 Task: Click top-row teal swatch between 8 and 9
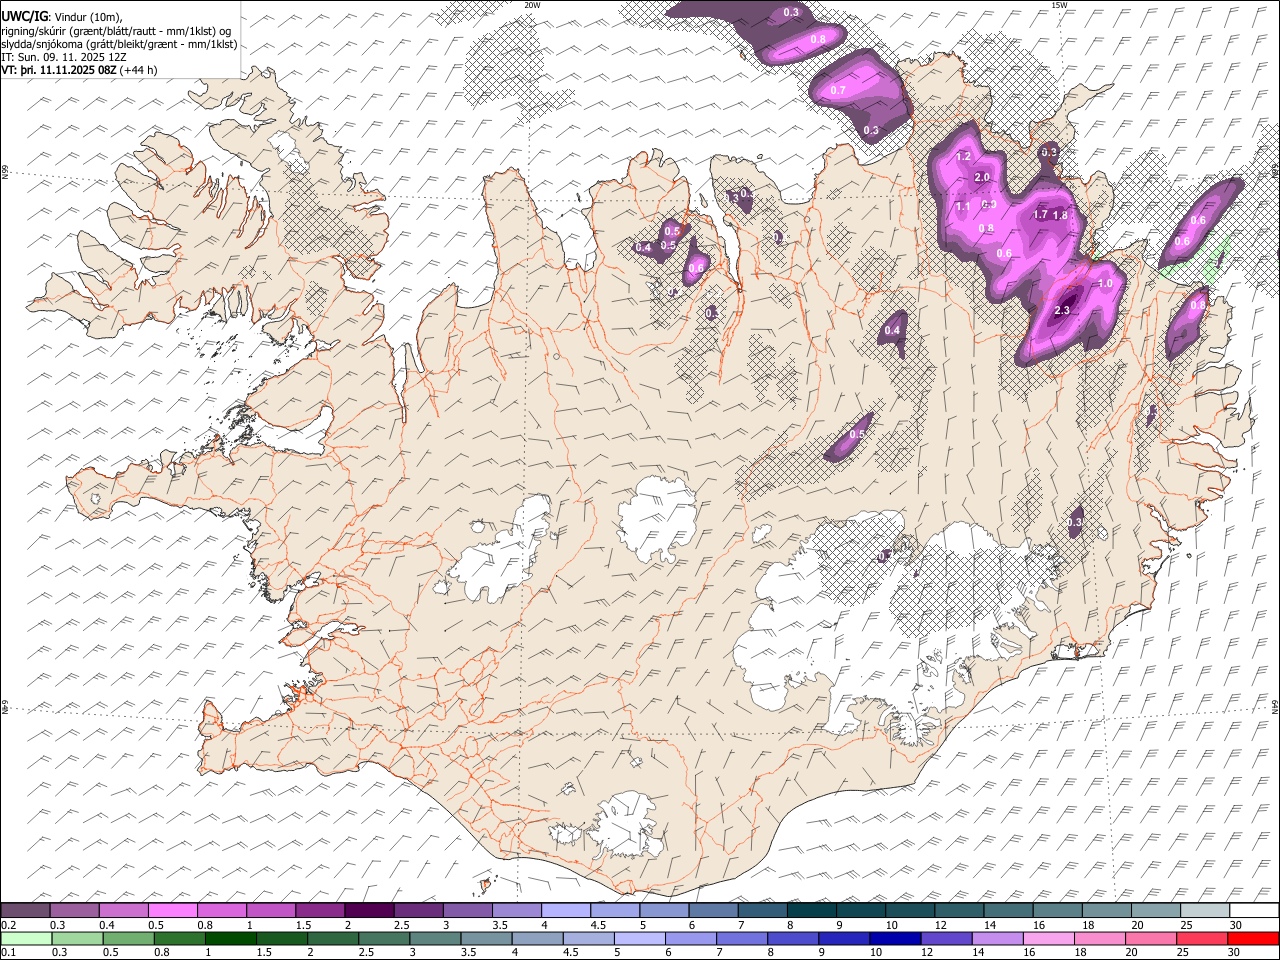tap(811, 910)
